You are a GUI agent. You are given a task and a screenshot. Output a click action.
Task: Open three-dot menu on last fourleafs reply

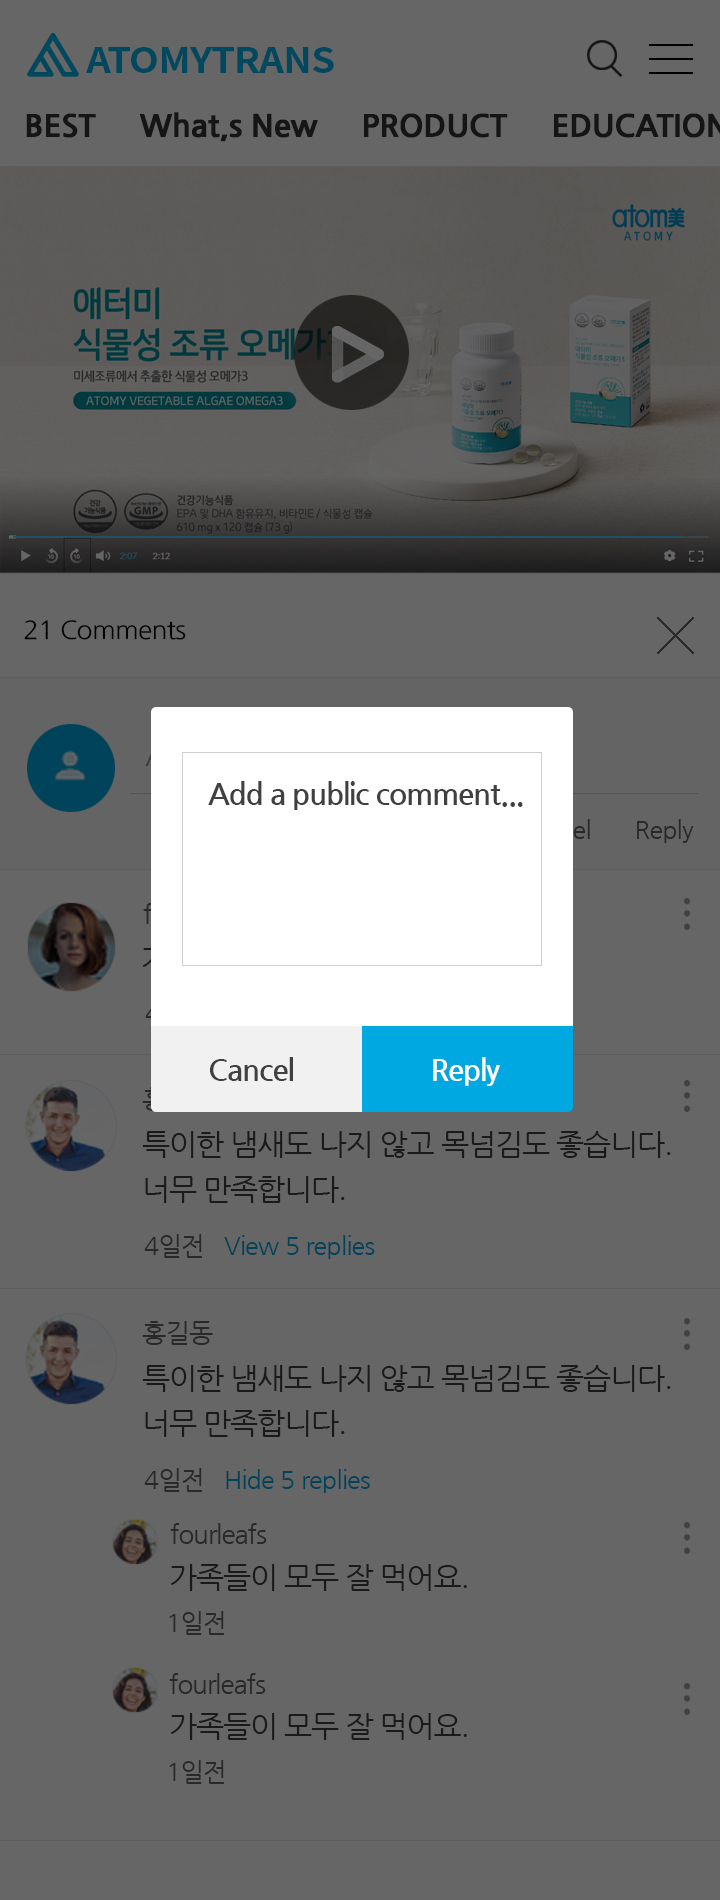point(686,1699)
